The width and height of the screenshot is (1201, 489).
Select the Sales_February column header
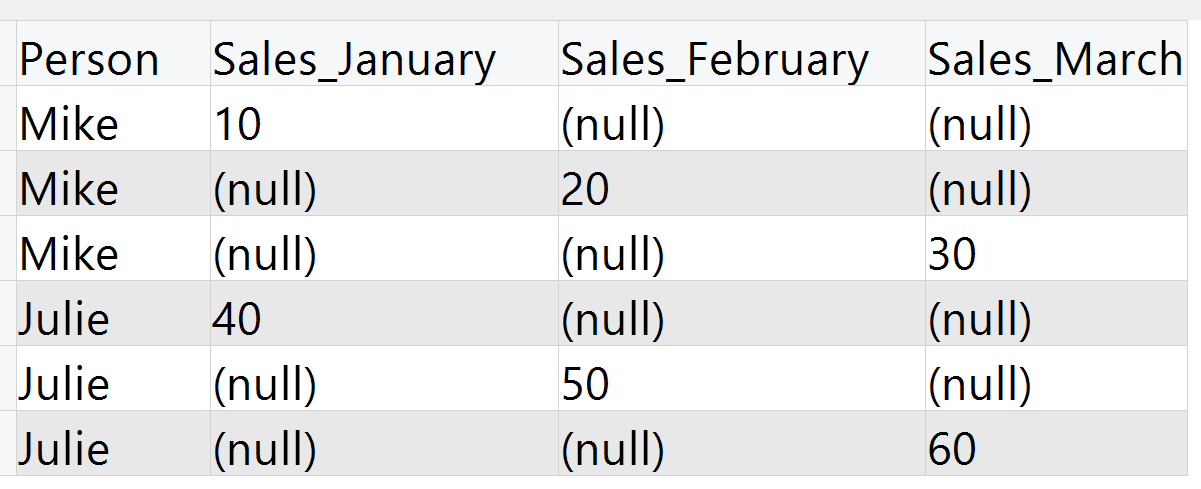[741, 60]
